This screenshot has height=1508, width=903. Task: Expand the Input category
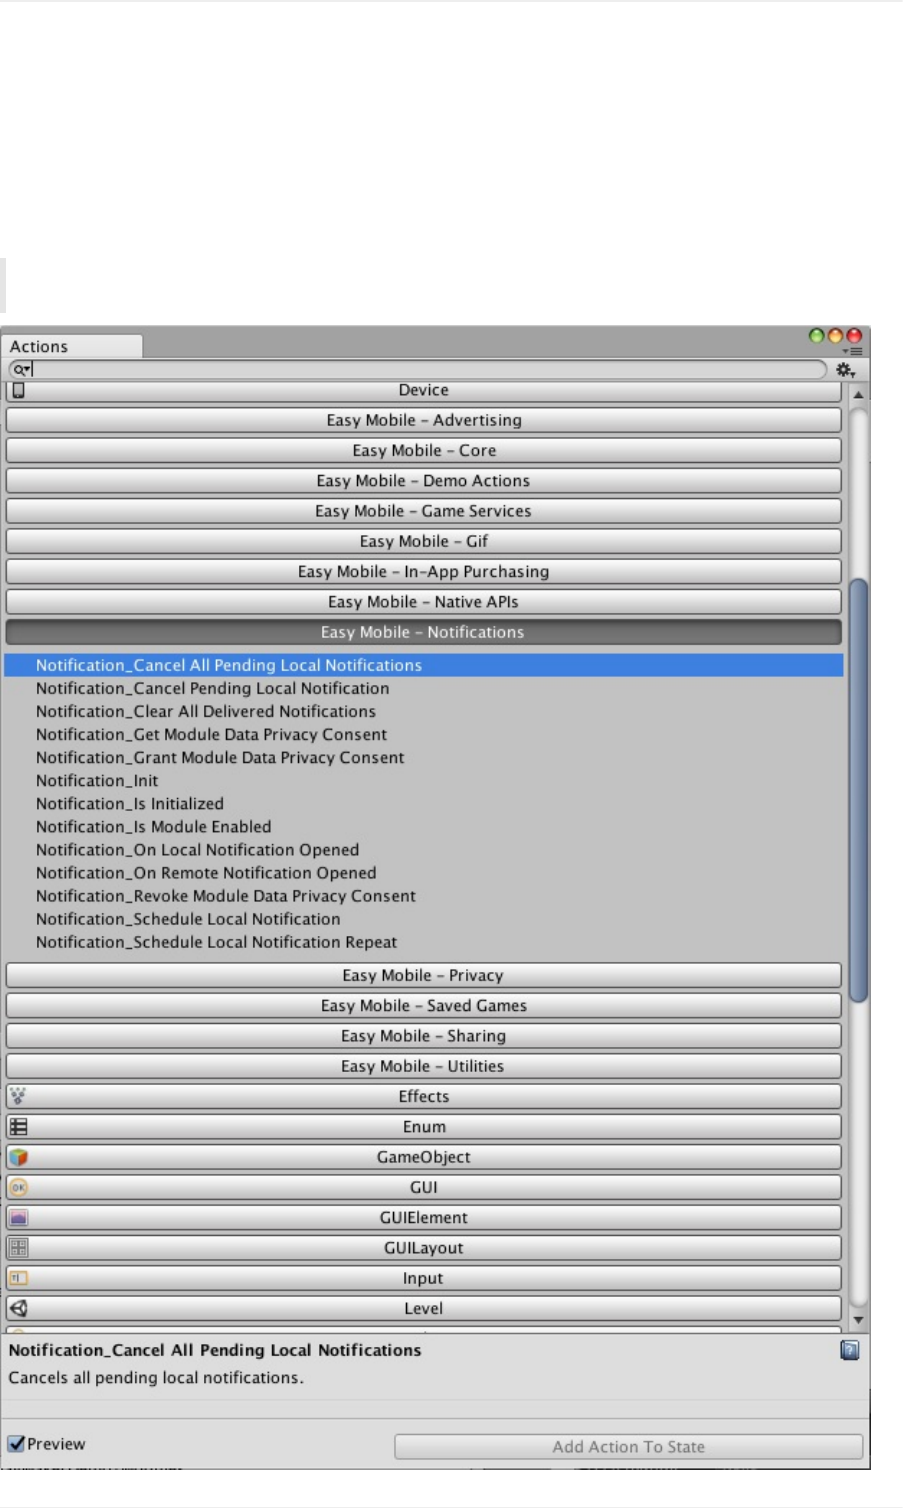(424, 1278)
